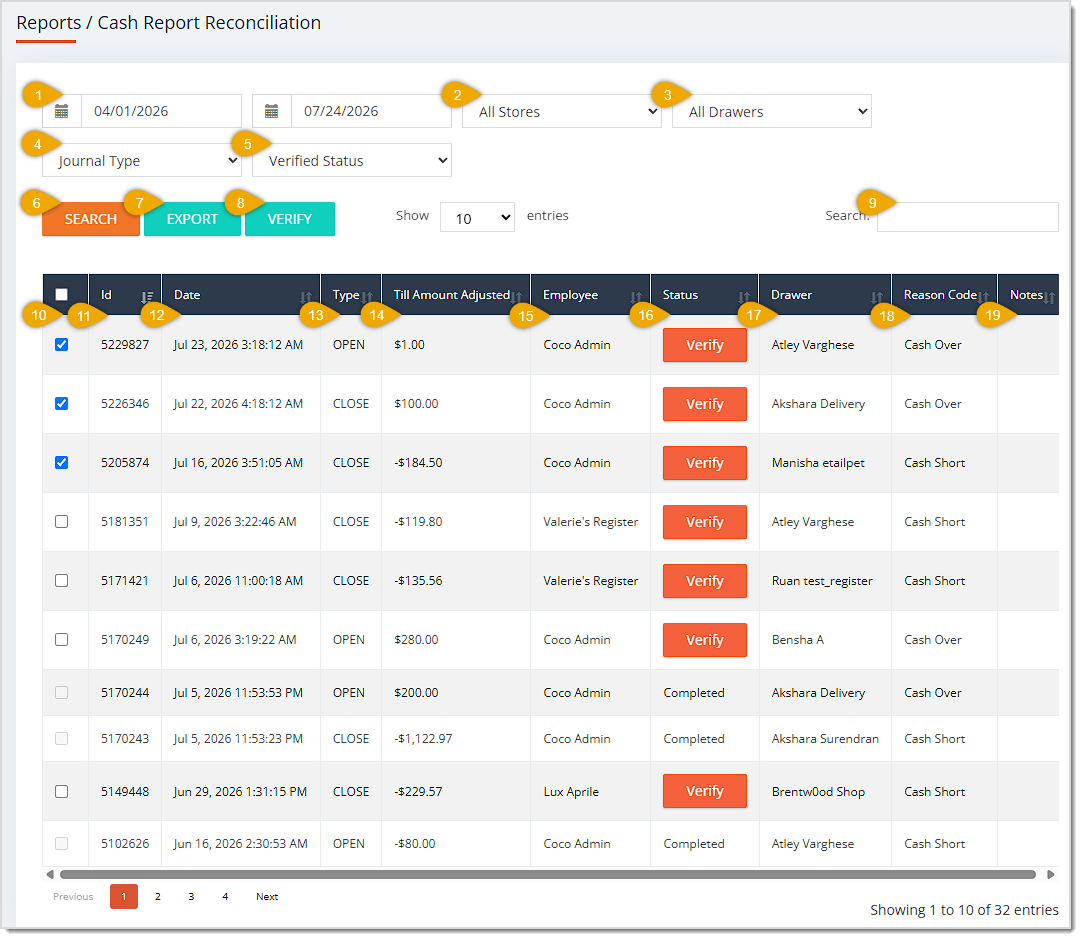Image resolution: width=1081 pixels, height=939 pixels.
Task: Sort by the Employee column arrow
Action: pos(636,297)
